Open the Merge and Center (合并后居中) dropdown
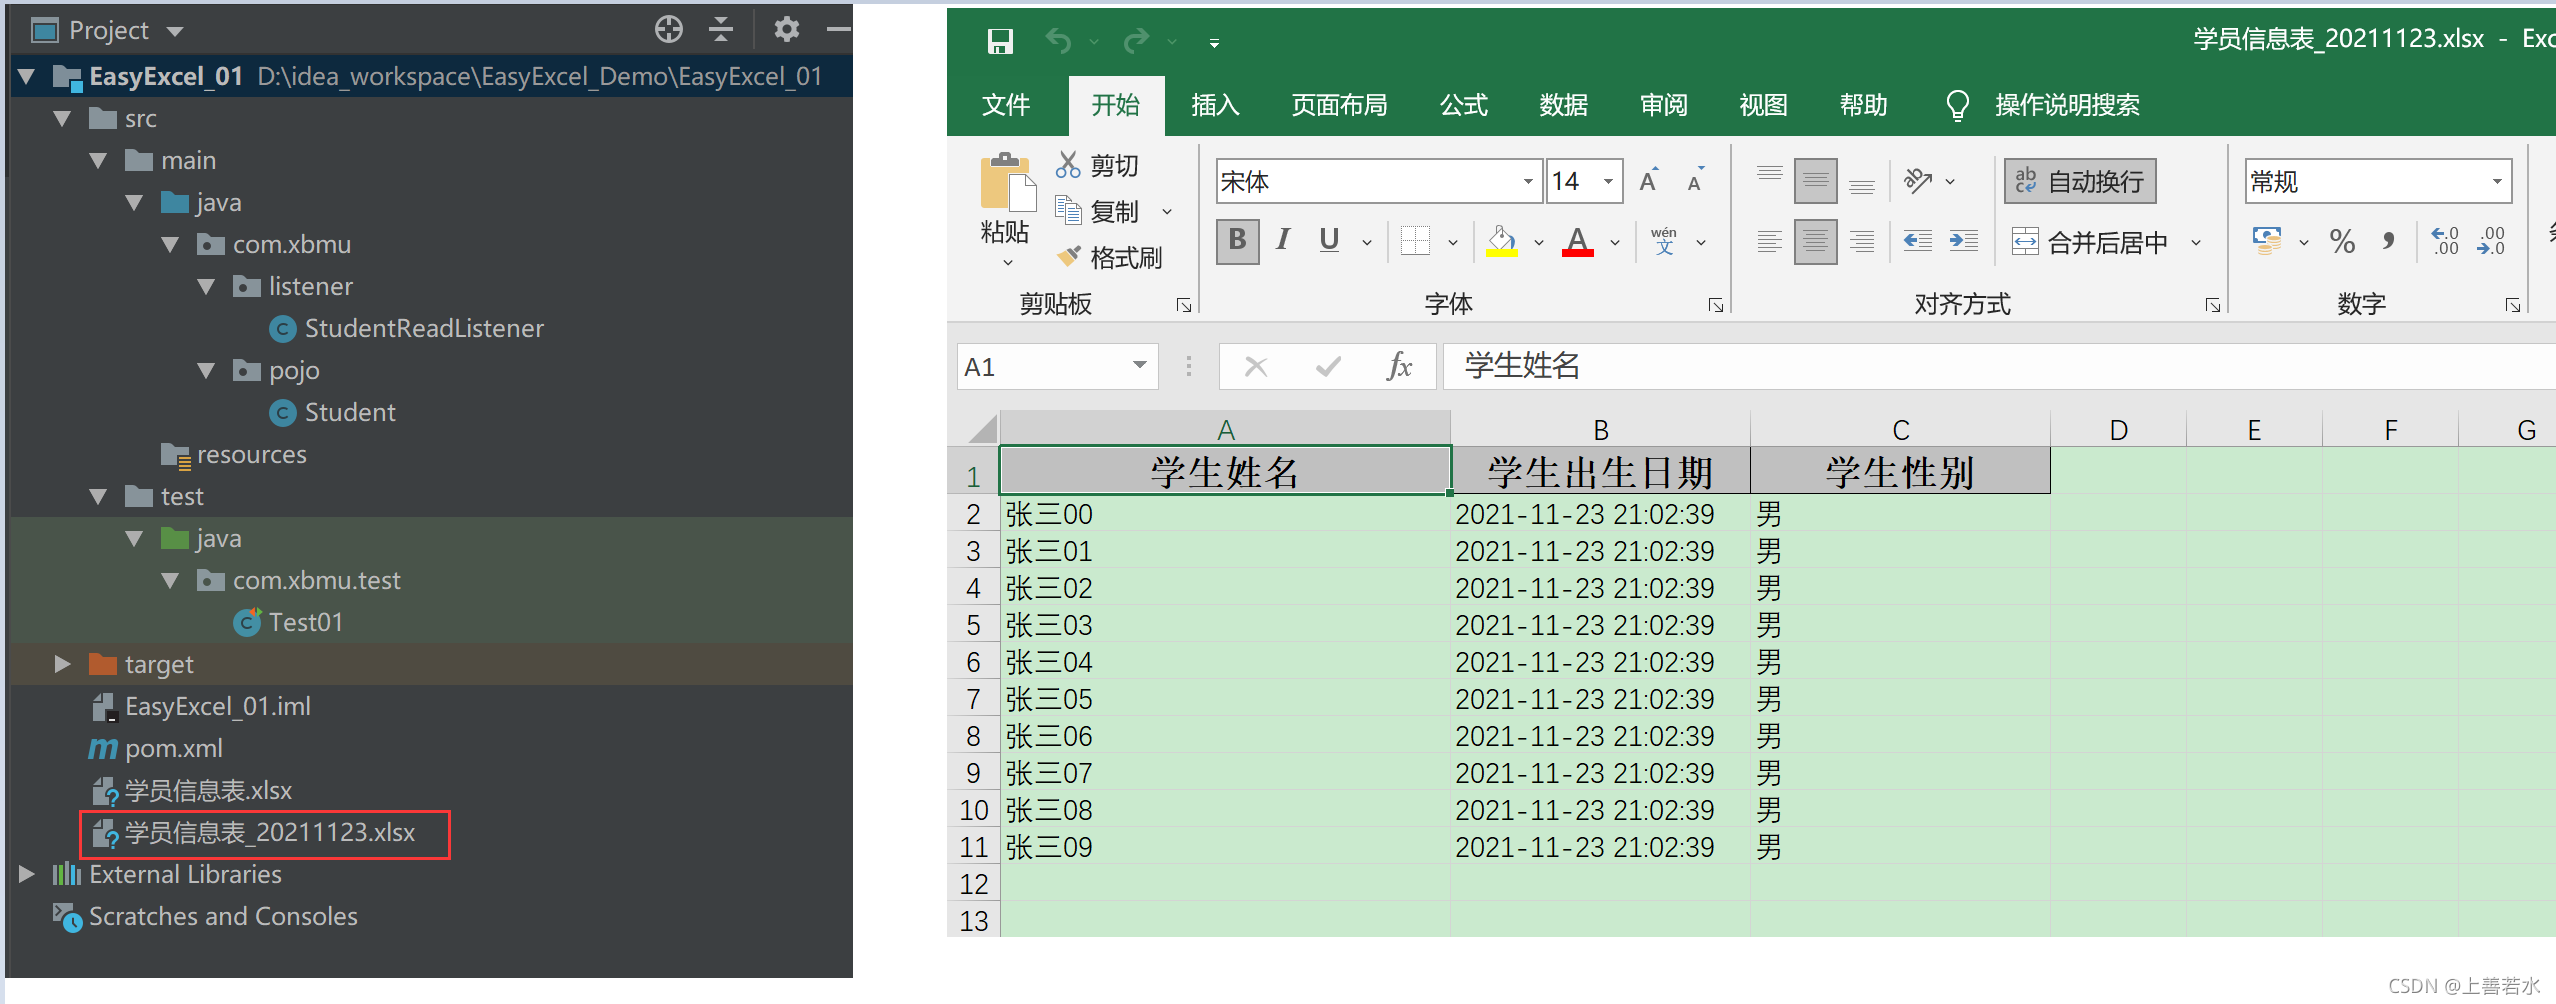The image size is (2556, 1004). (2196, 241)
